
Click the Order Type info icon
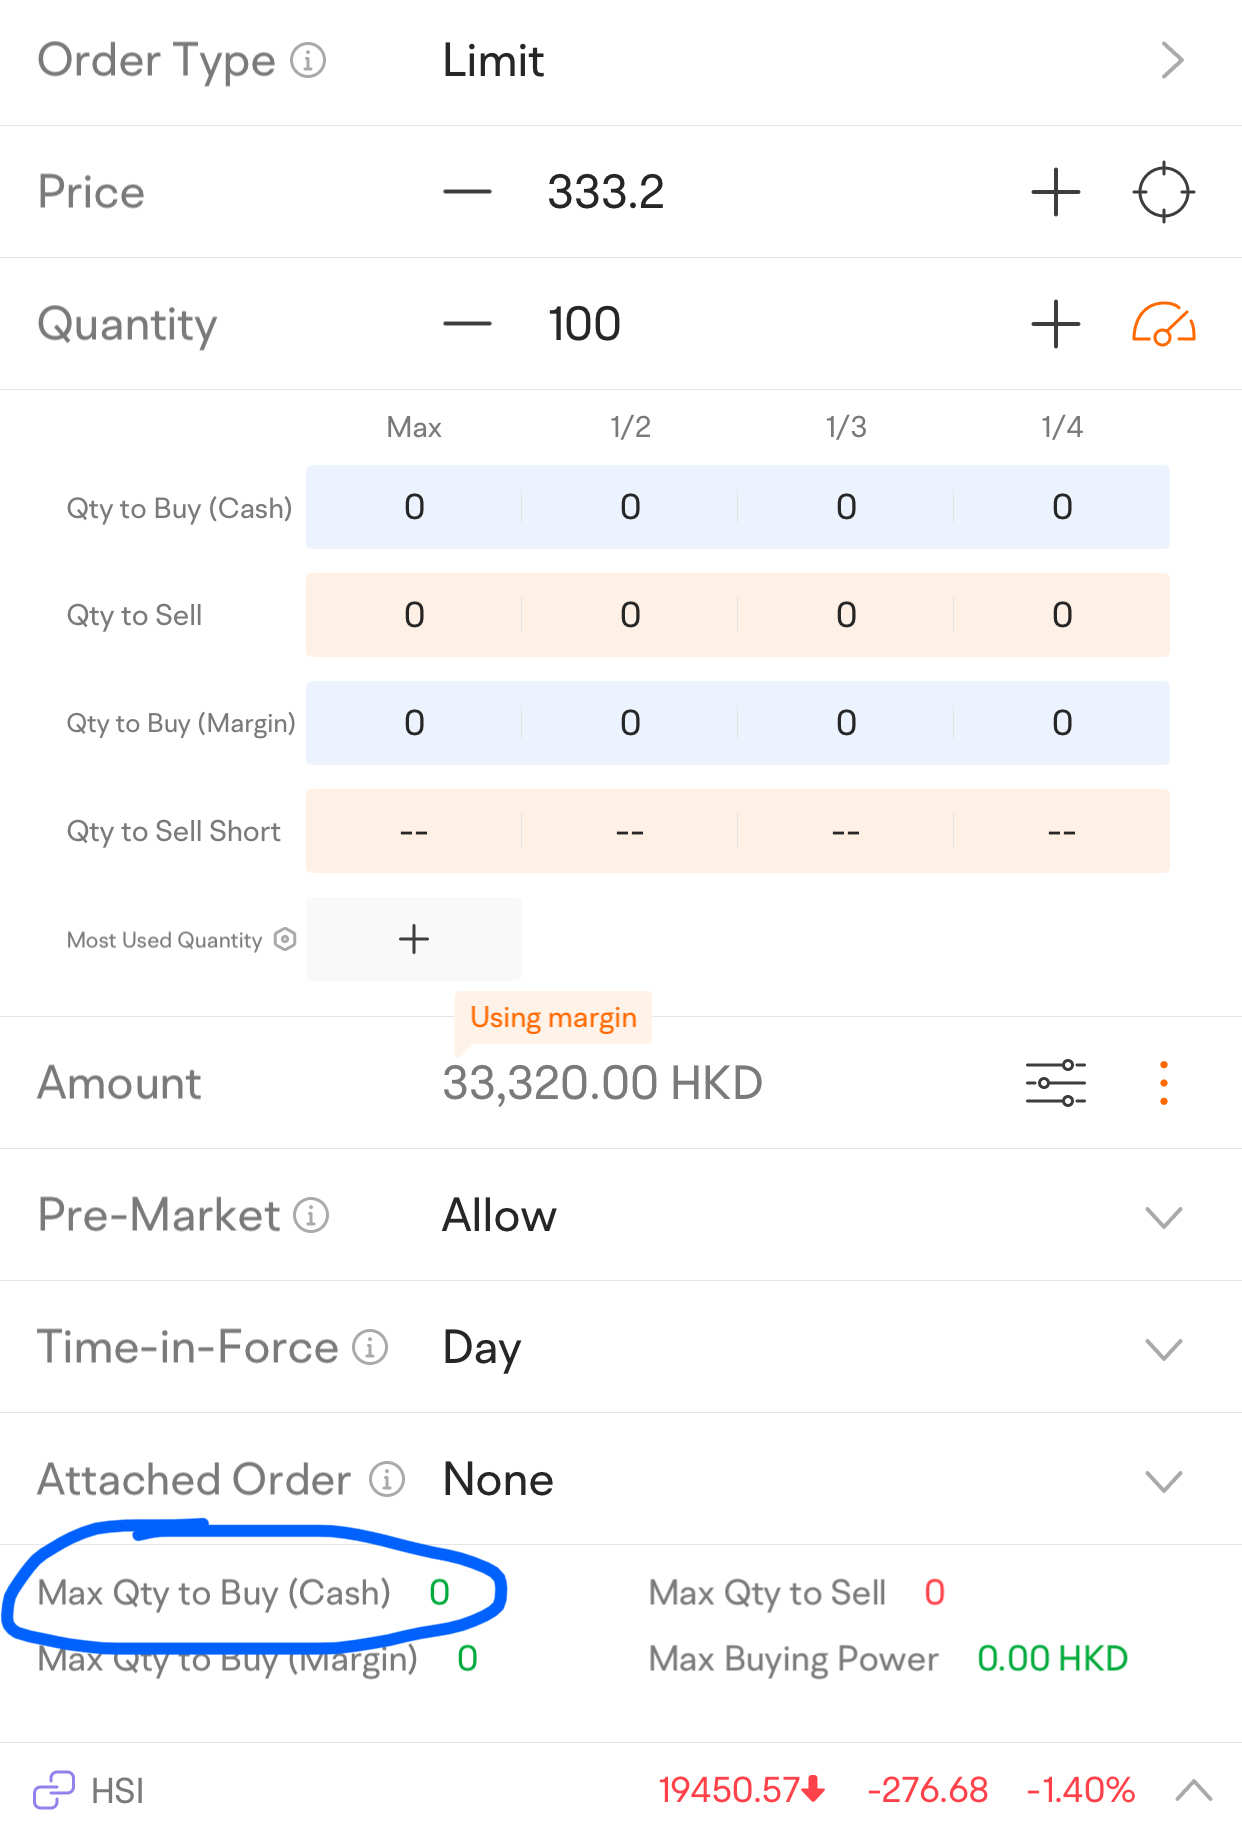click(x=308, y=61)
